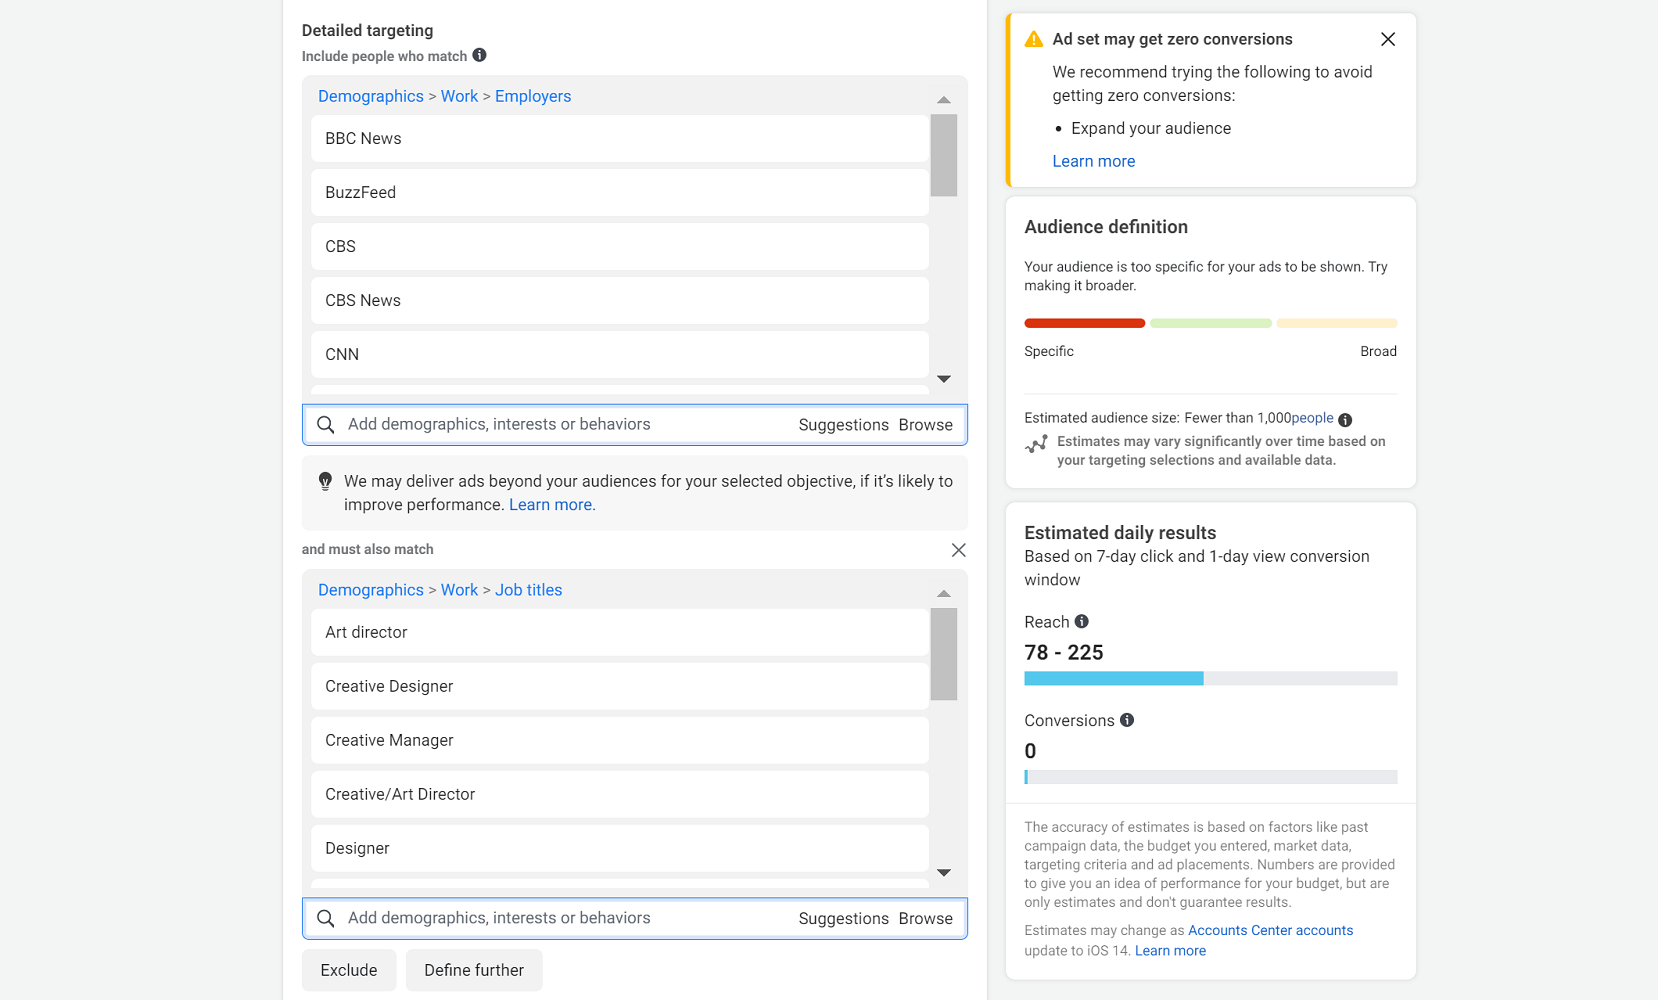
Task: Select the Creative Manager job title
Action: pos(620,740)
